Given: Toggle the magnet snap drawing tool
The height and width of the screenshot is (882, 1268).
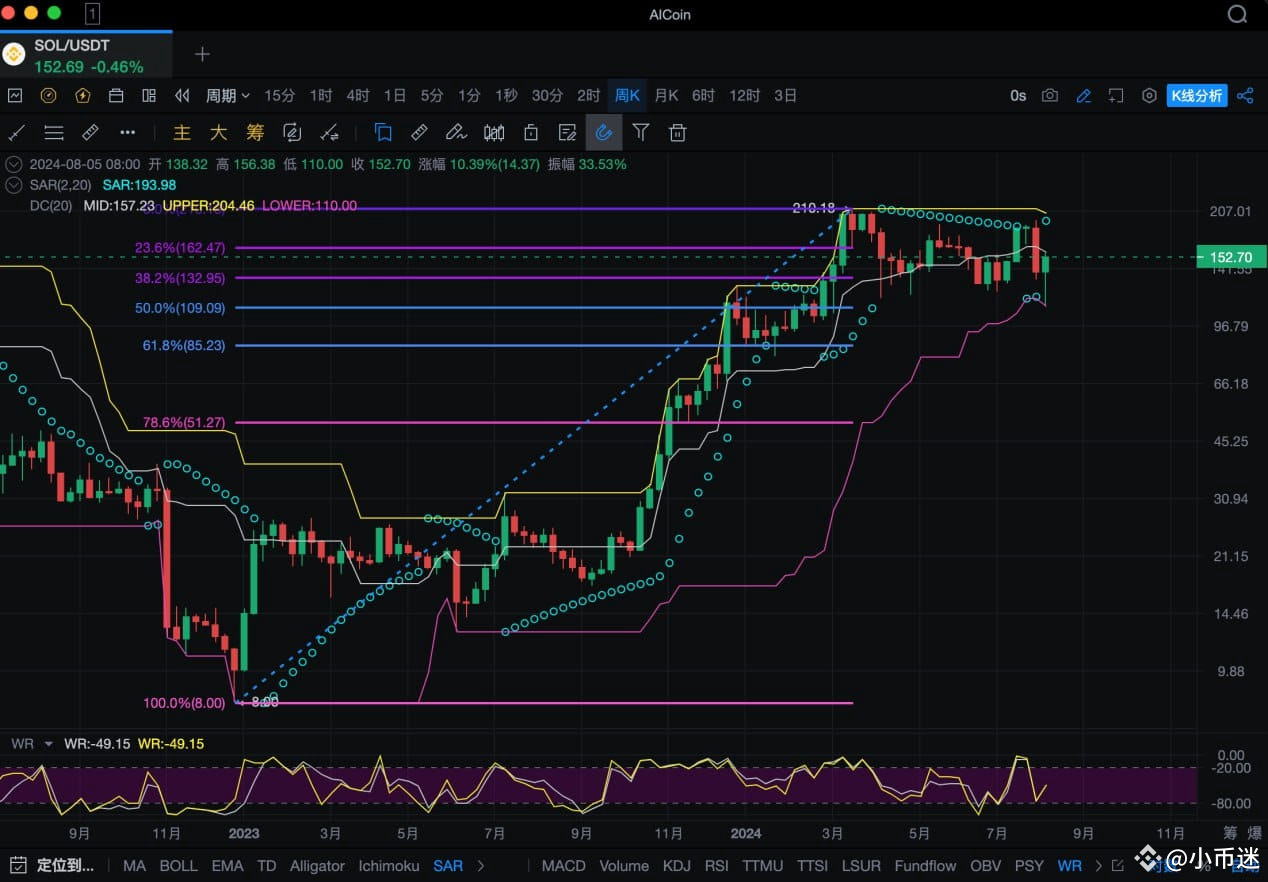Looking at the screenshot, I should pos(604,132).
